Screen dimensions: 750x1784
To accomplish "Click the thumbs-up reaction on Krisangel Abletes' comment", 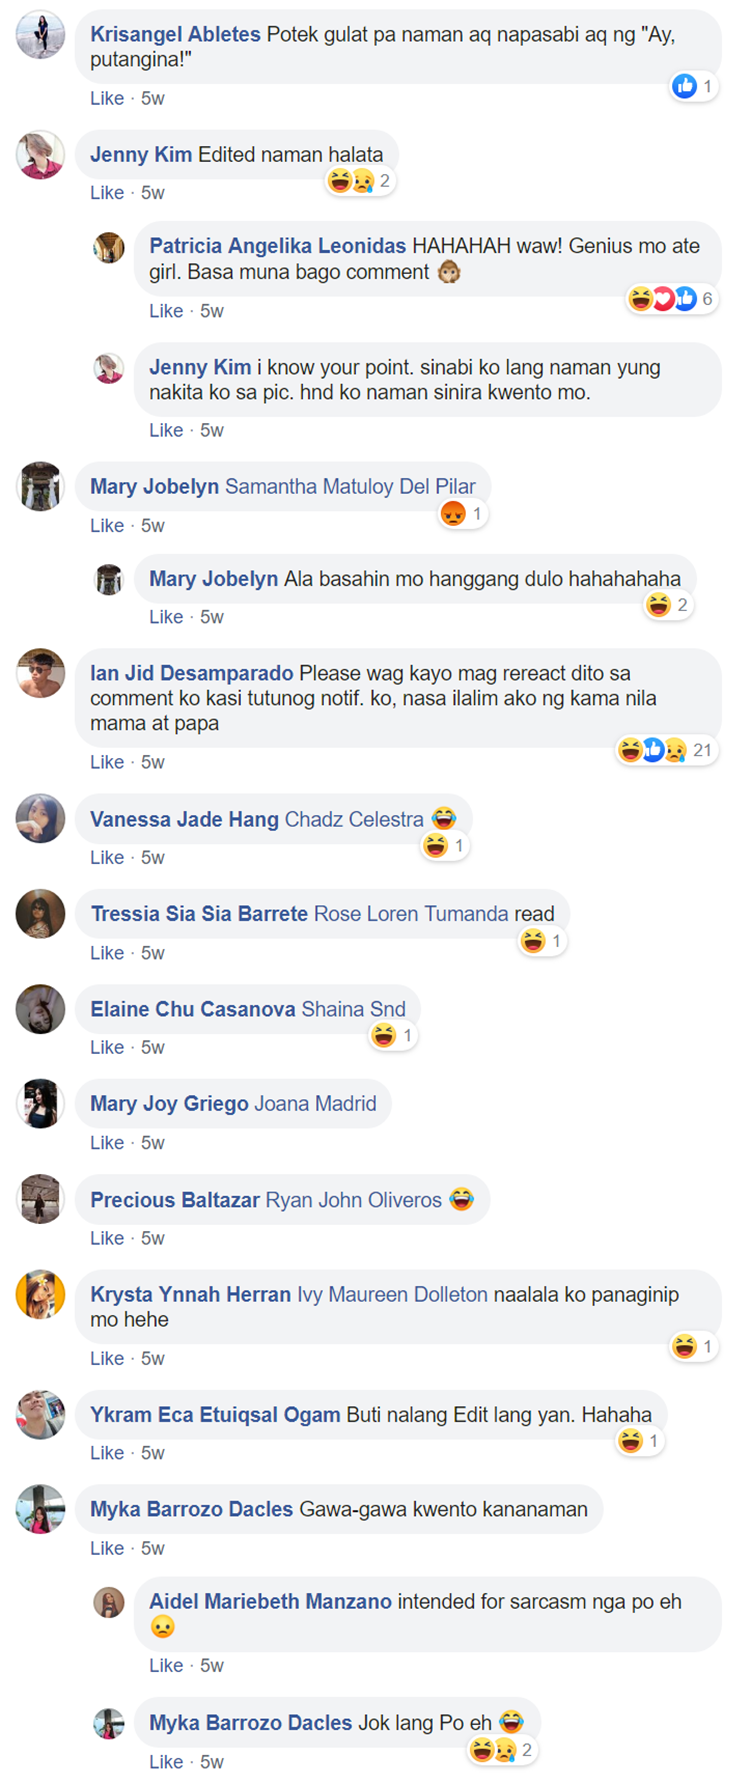I will tap(685, 86).
